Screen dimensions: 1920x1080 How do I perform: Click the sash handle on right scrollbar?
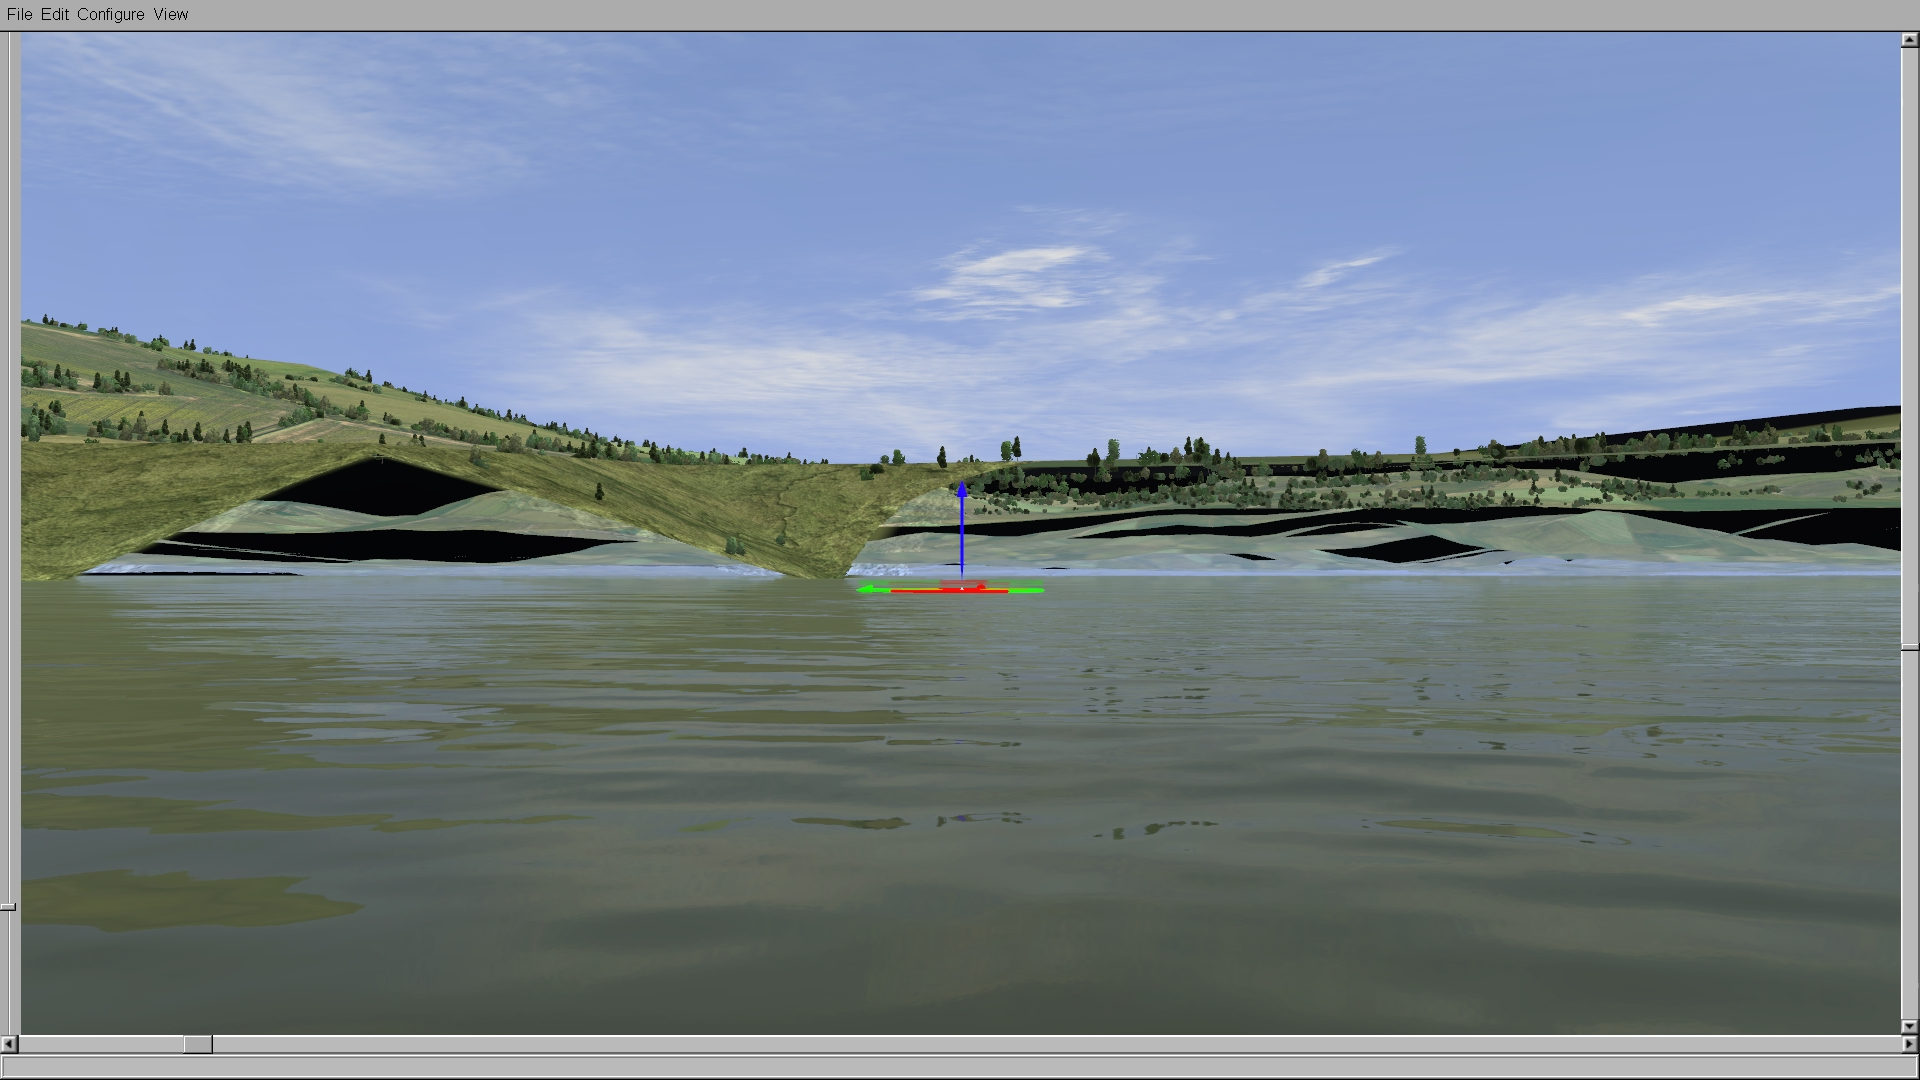point(1910,648)
